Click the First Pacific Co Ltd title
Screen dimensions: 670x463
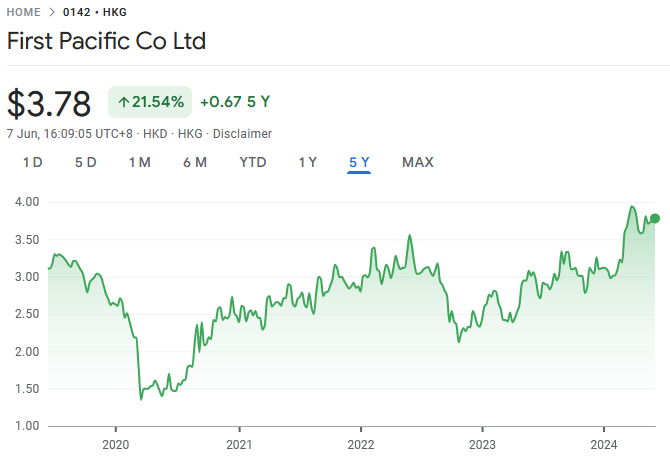(106, 43)
